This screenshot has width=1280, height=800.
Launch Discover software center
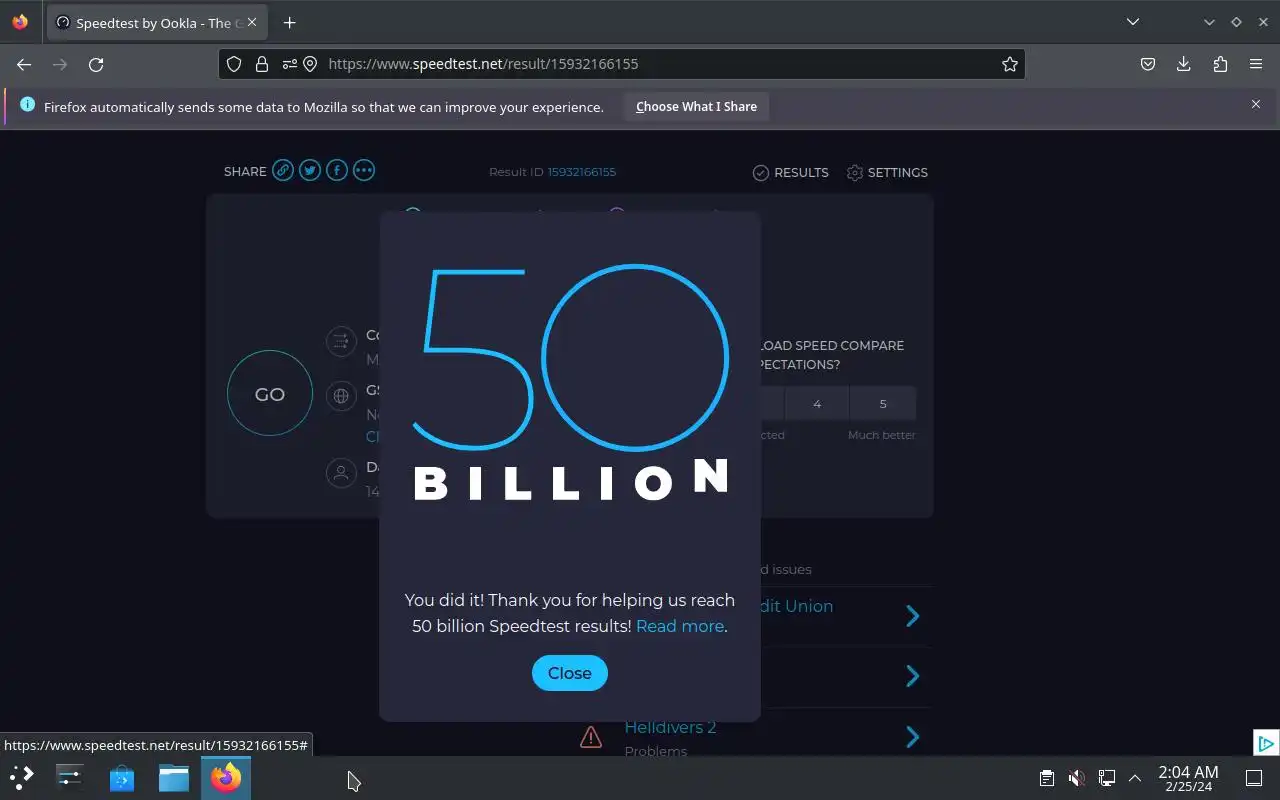[x=122, y=776]
